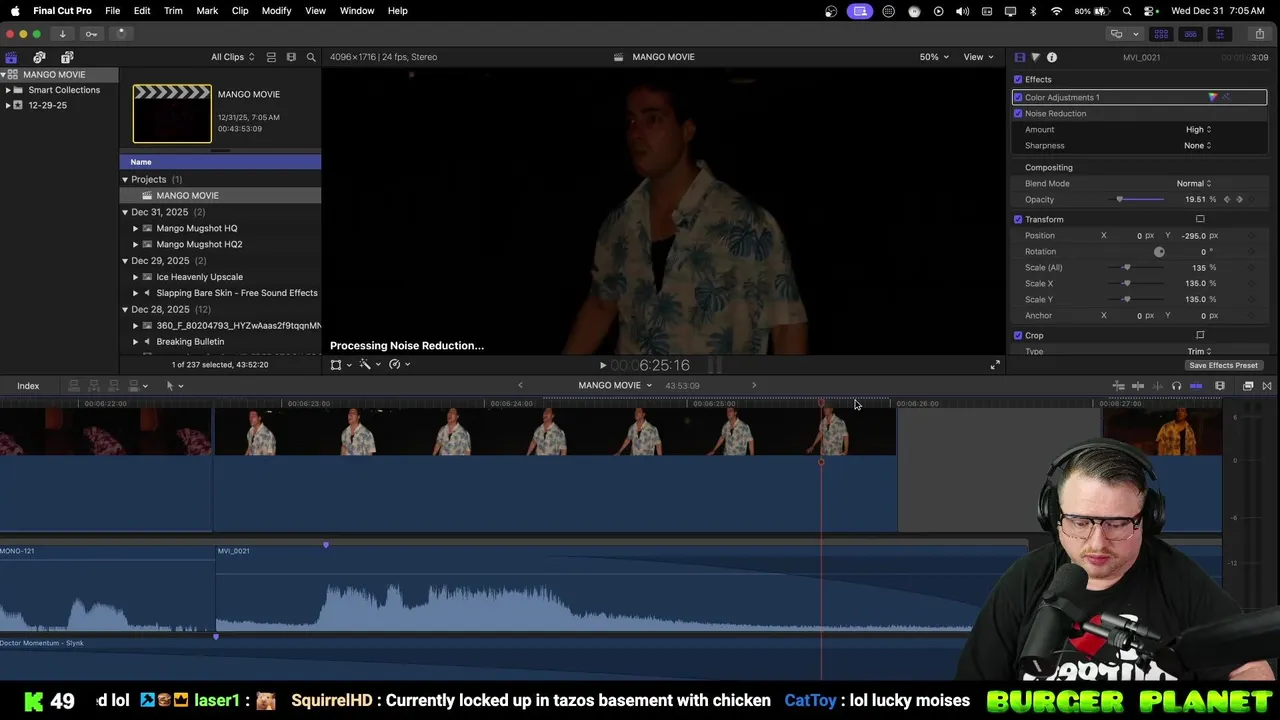Adjust the Scale X slider
This screenshot has width=1280, height=720.
(1135, 283)
